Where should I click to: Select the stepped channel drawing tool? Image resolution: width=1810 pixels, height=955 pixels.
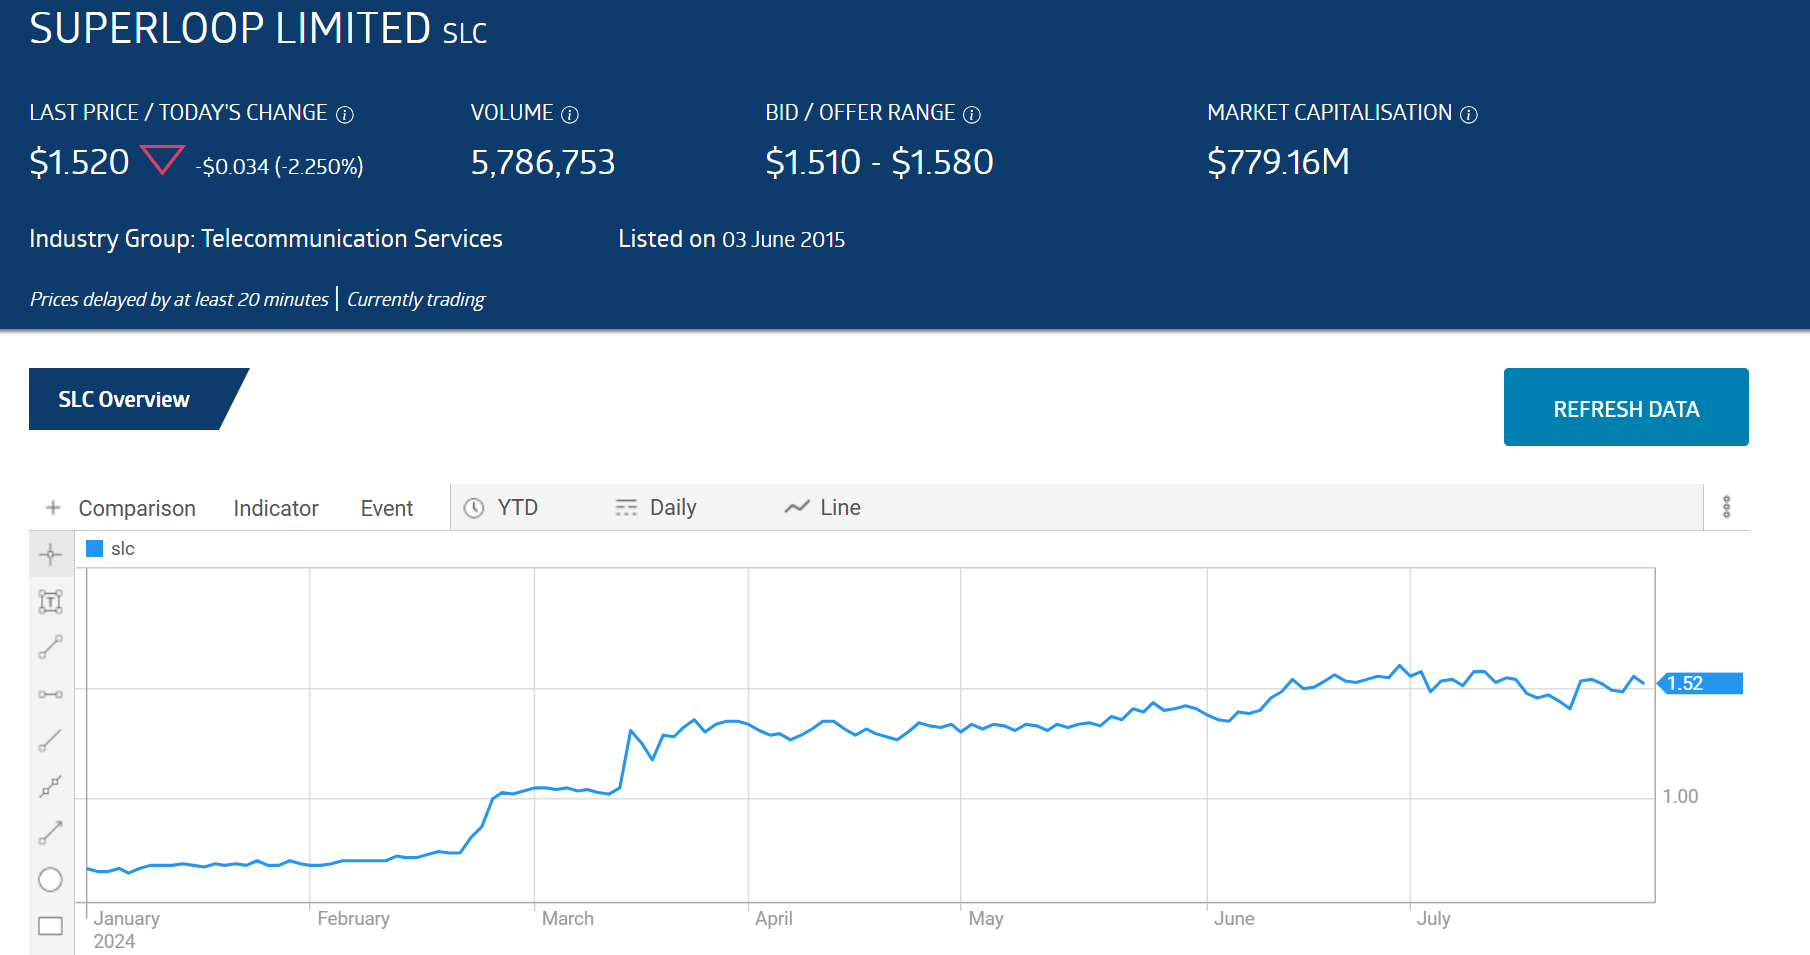click(x=50, y=787)
